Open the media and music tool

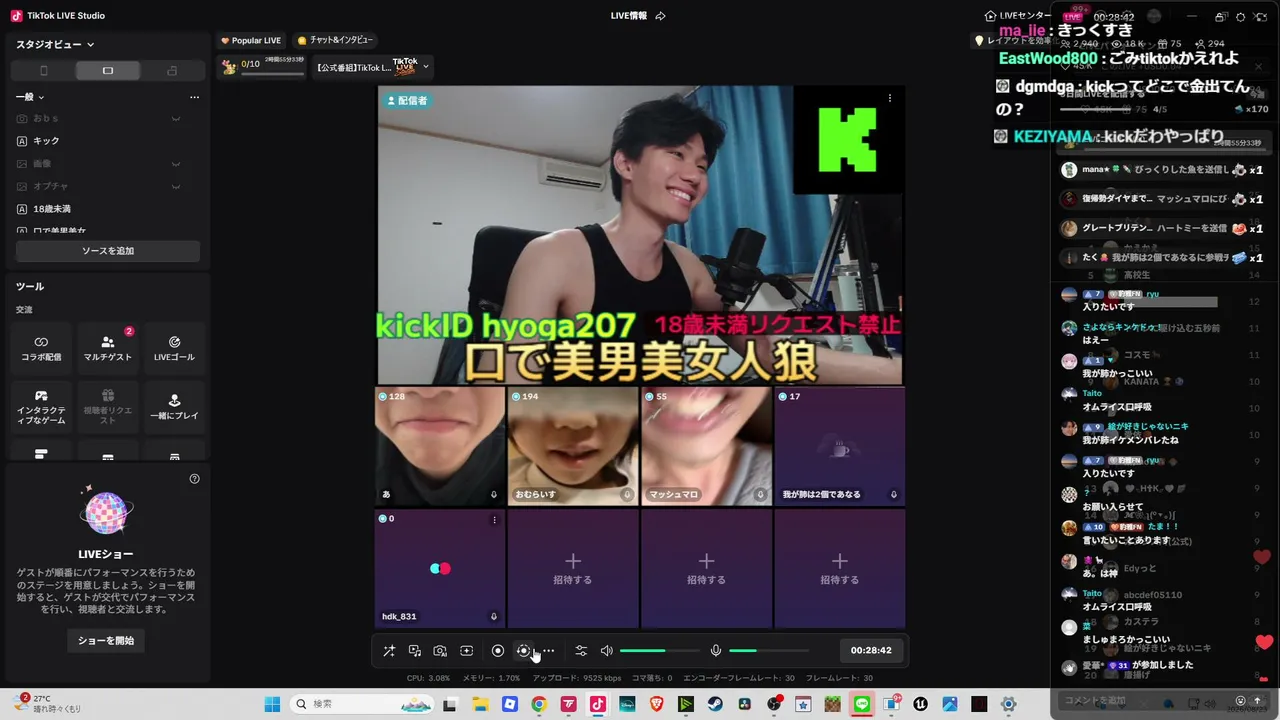415,651
